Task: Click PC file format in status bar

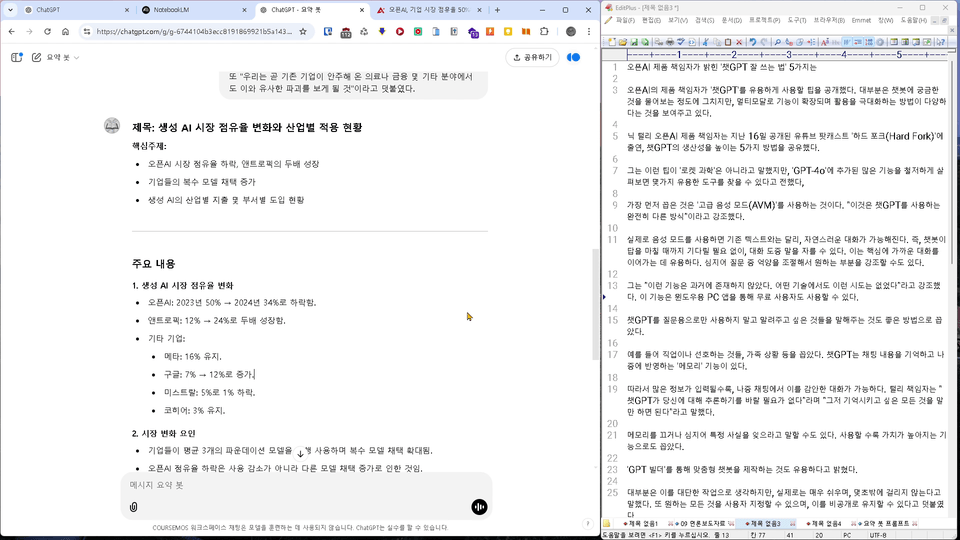Action: click(x=847, y=534)
